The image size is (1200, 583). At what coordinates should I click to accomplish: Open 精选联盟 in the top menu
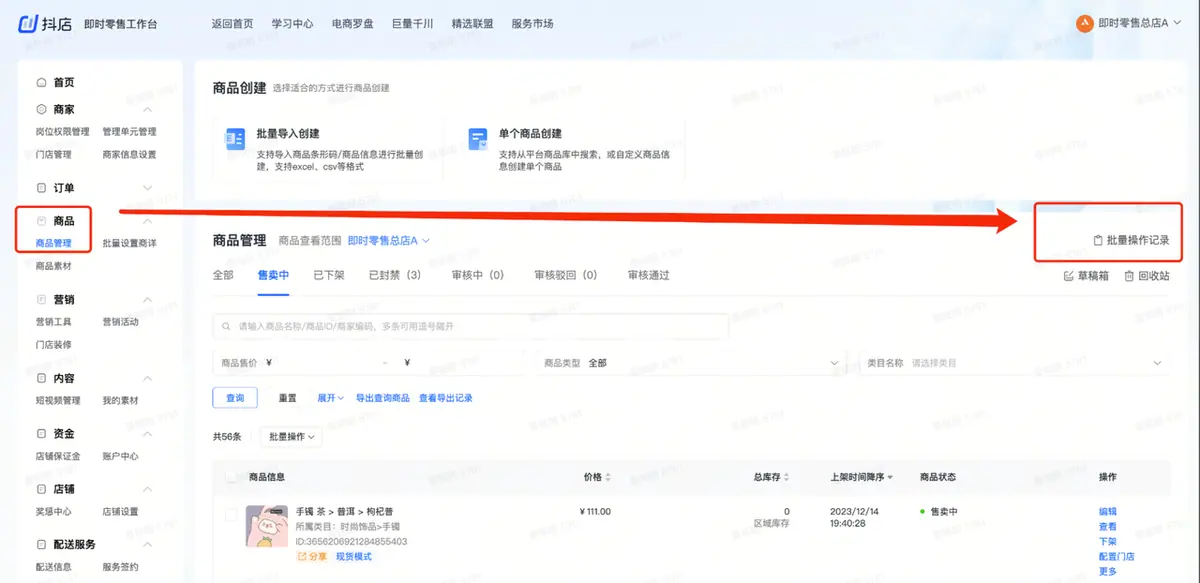coord(473,23)
